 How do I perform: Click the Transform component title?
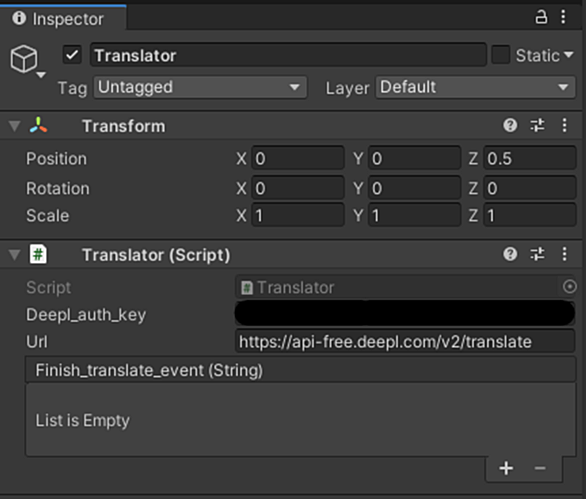[x=124, y=126]
